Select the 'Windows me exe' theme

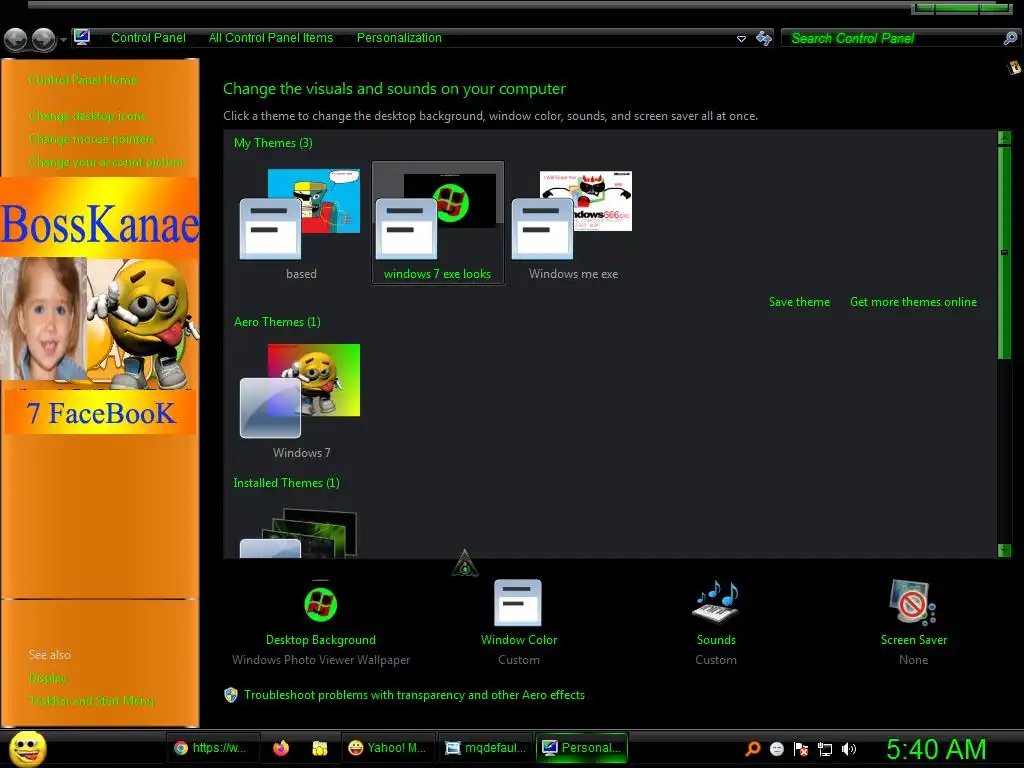[573, 223]
